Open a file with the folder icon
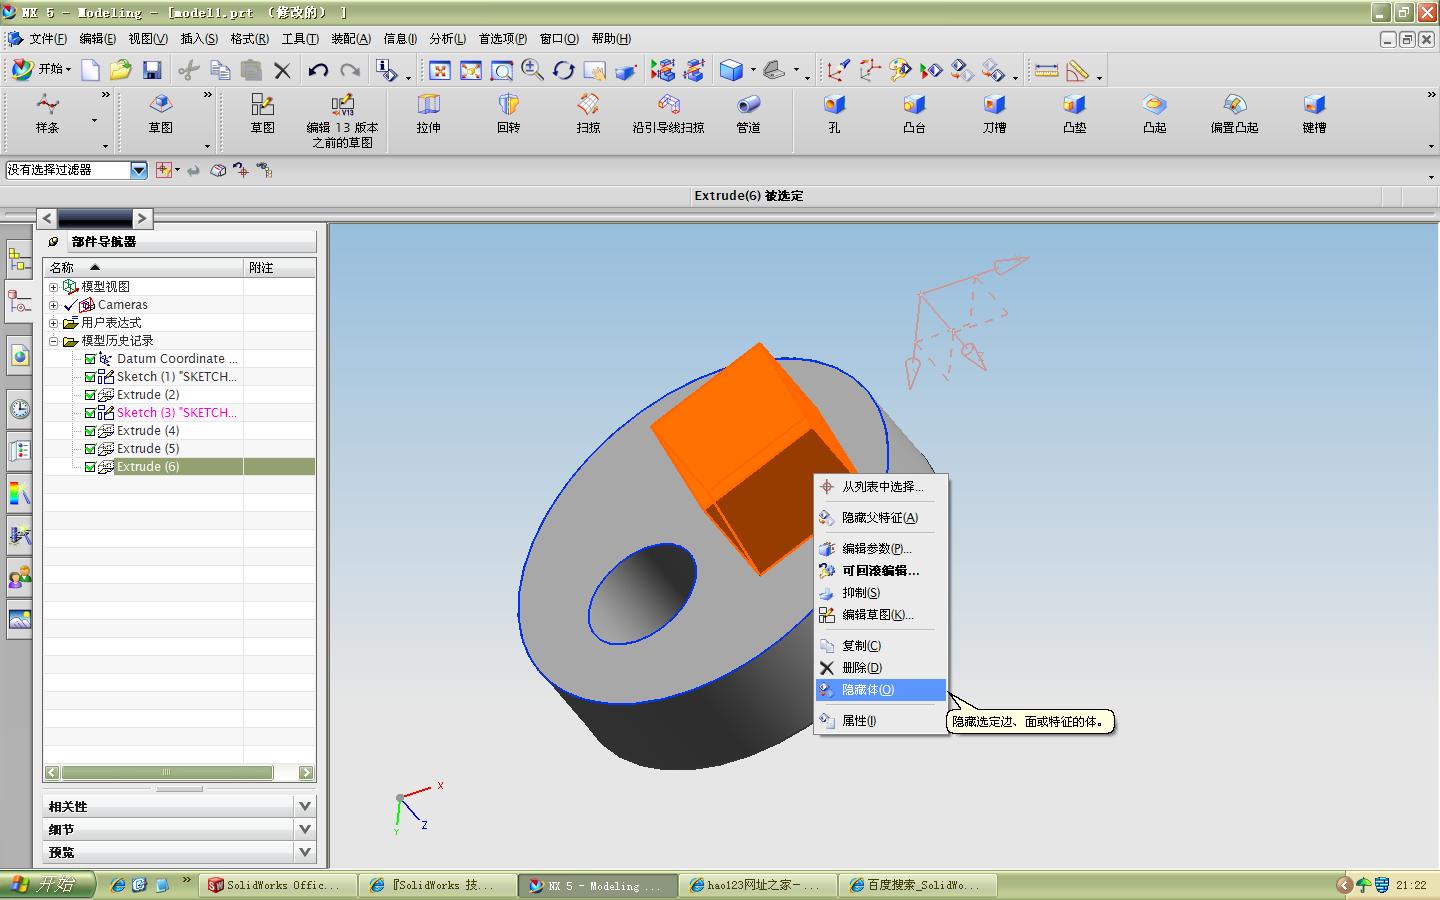This screenshot has width=1440, height=900. [x=121, y=70]
